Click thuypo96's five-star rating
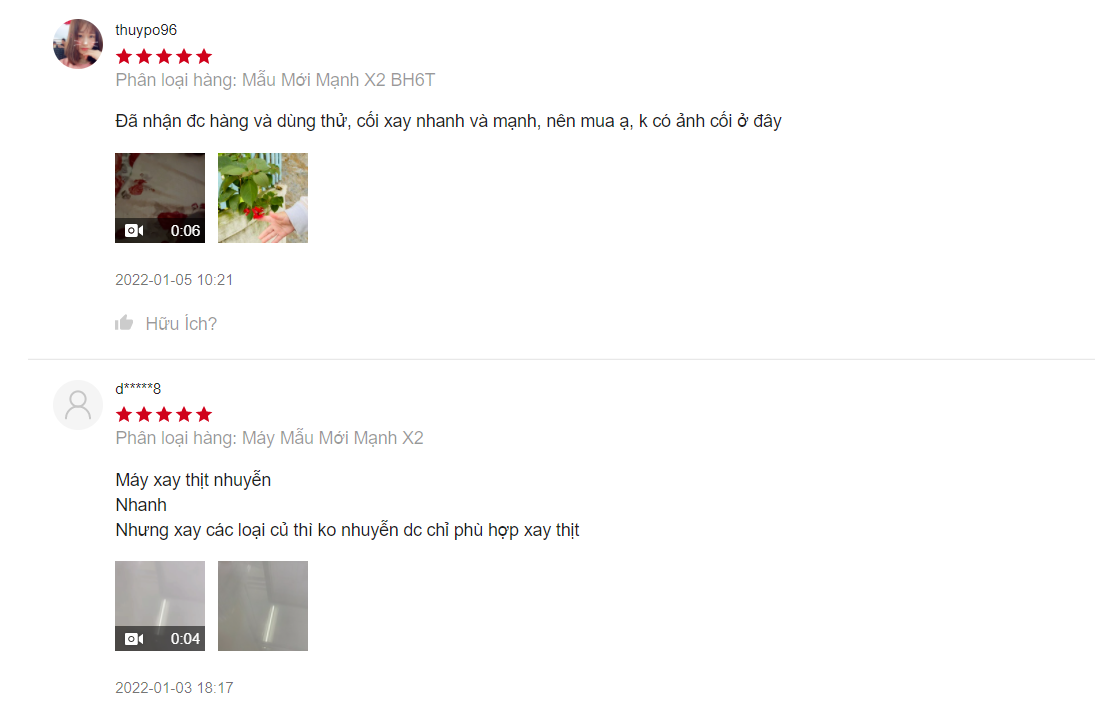The image size is (1095, 704). pos(164,57)
